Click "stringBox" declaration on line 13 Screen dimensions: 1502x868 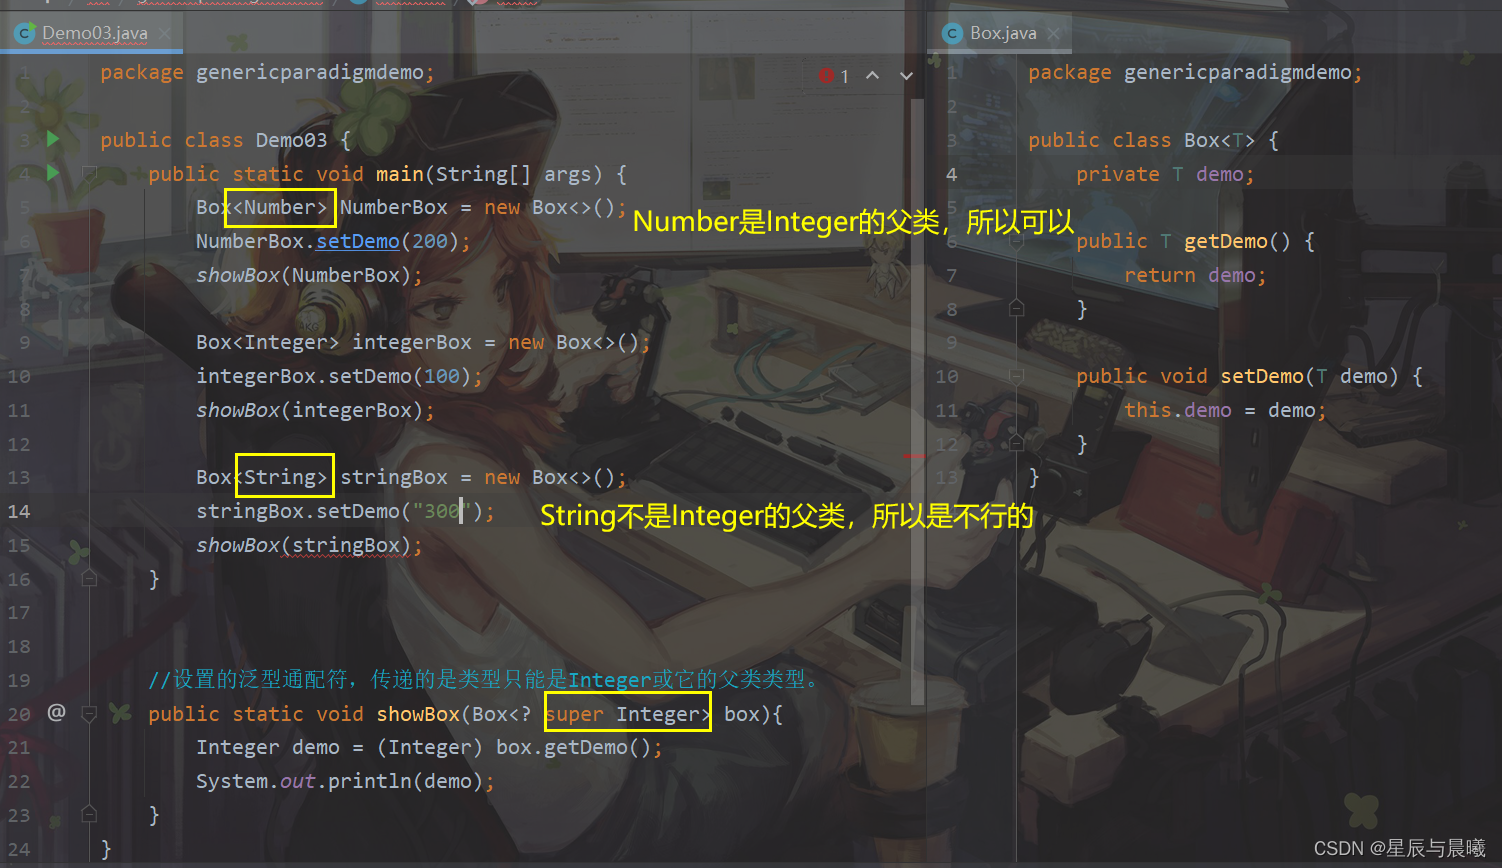394,477
